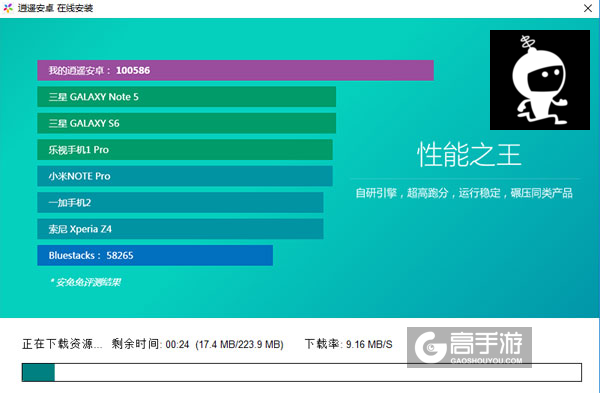Select the 索尼 Xperia Z4 bar
The height and width of the screenshot is (393, 600).
180,229
